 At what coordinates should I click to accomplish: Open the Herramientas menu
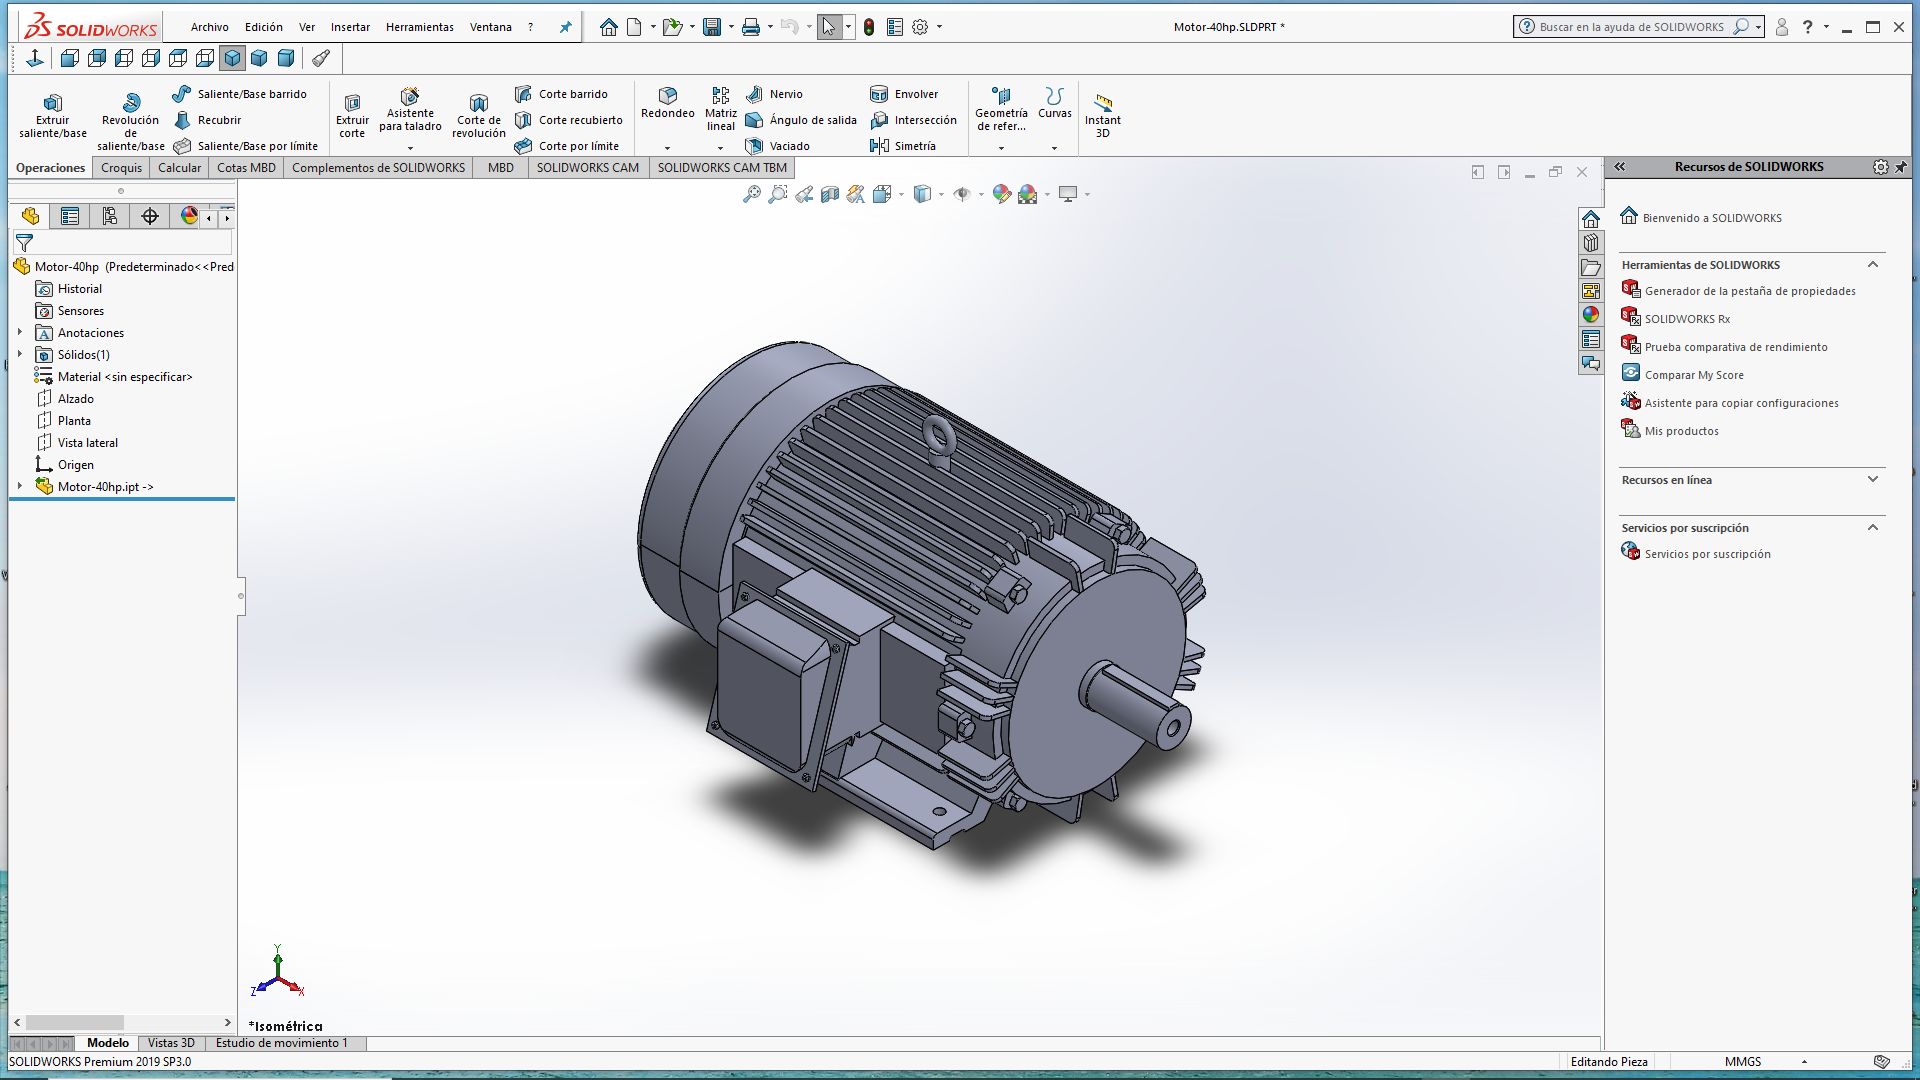[x=419, y=27]
